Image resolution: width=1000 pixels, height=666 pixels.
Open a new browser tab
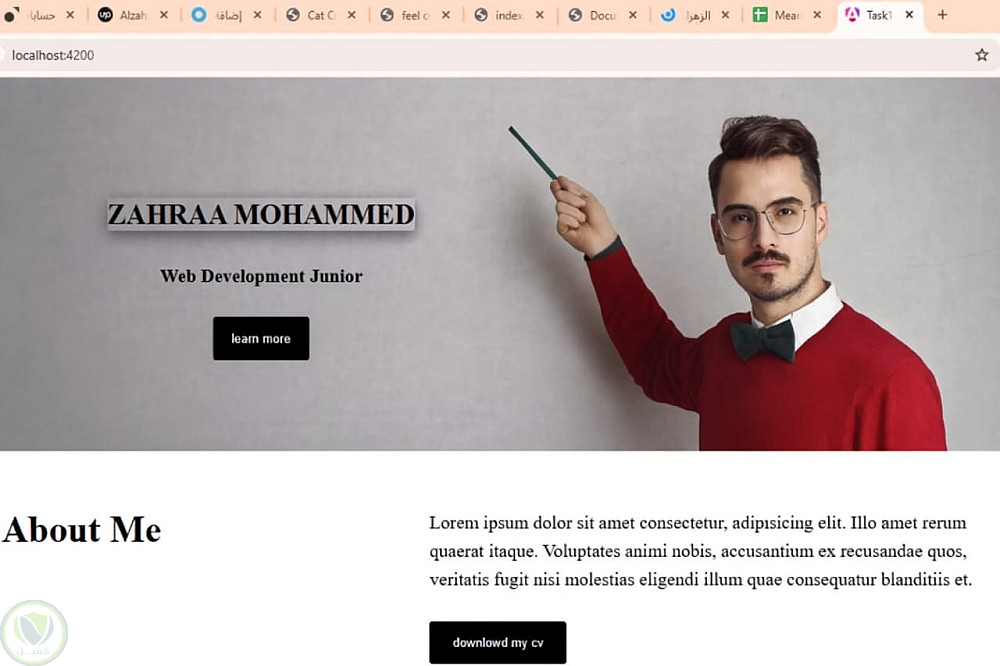942,15
